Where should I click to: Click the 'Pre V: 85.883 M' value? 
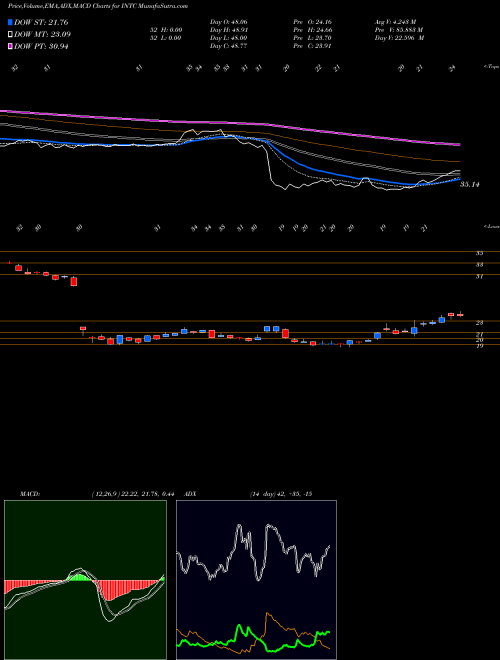pos(399,29)
